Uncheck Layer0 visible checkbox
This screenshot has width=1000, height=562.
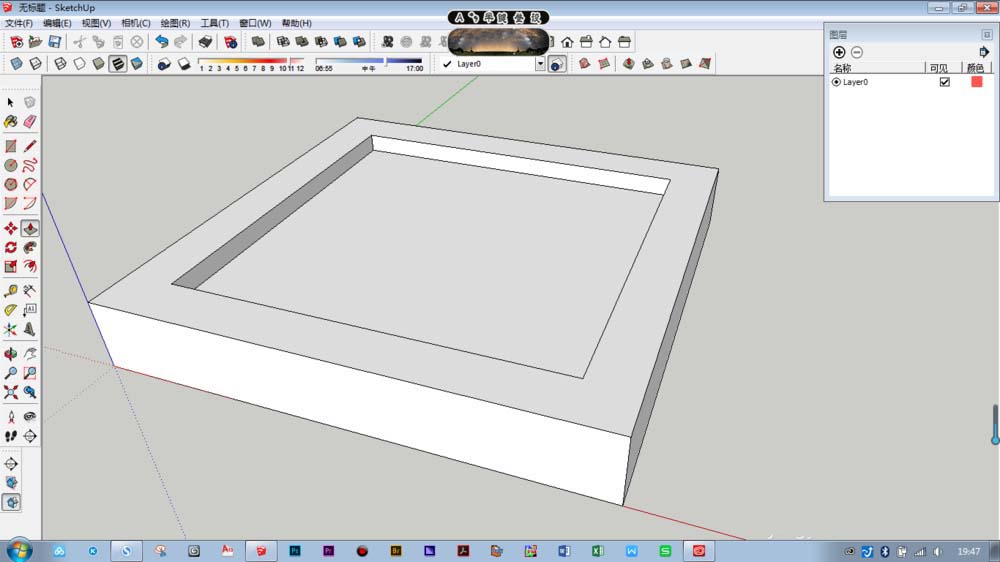(x=944, y=82)
